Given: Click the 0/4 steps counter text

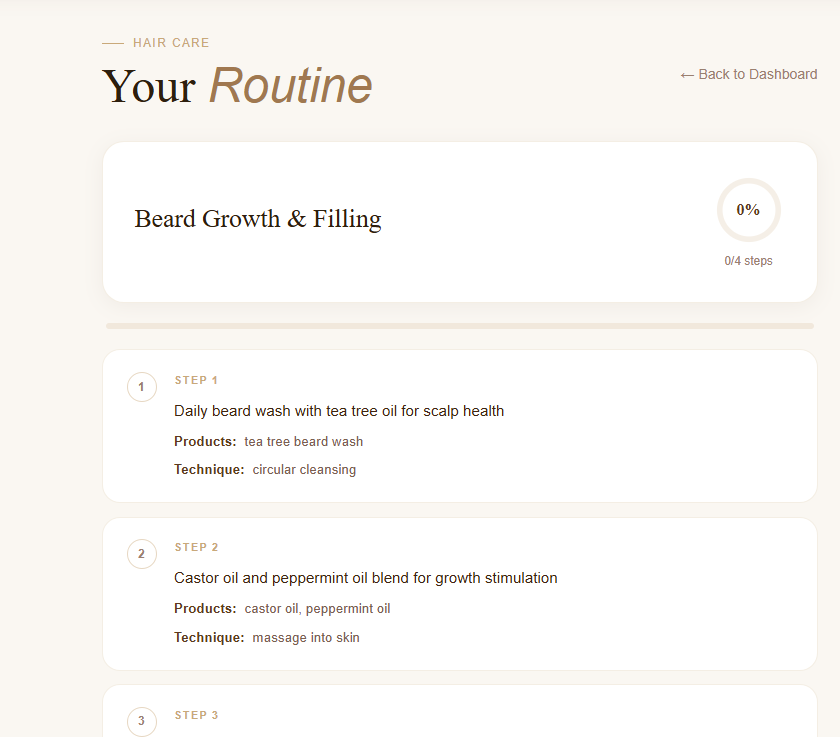Looking at the screenshot, I should tap(748, 261).
